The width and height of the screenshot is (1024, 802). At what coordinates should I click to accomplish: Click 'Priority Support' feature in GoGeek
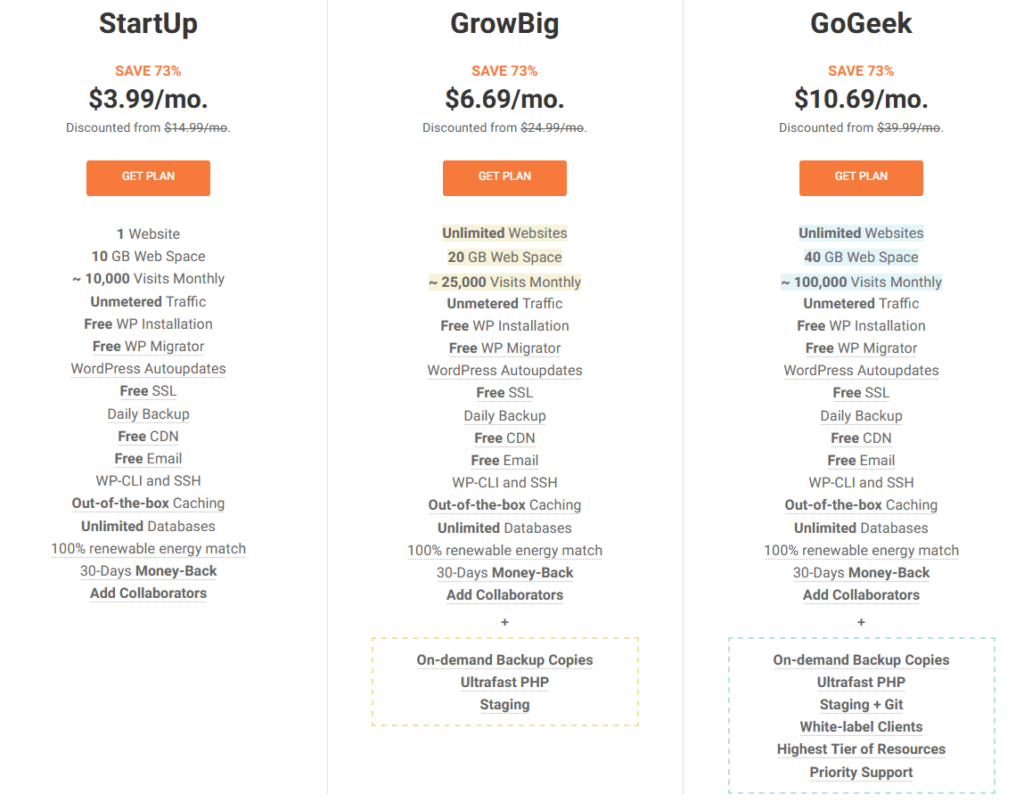(x=861, y=772)
